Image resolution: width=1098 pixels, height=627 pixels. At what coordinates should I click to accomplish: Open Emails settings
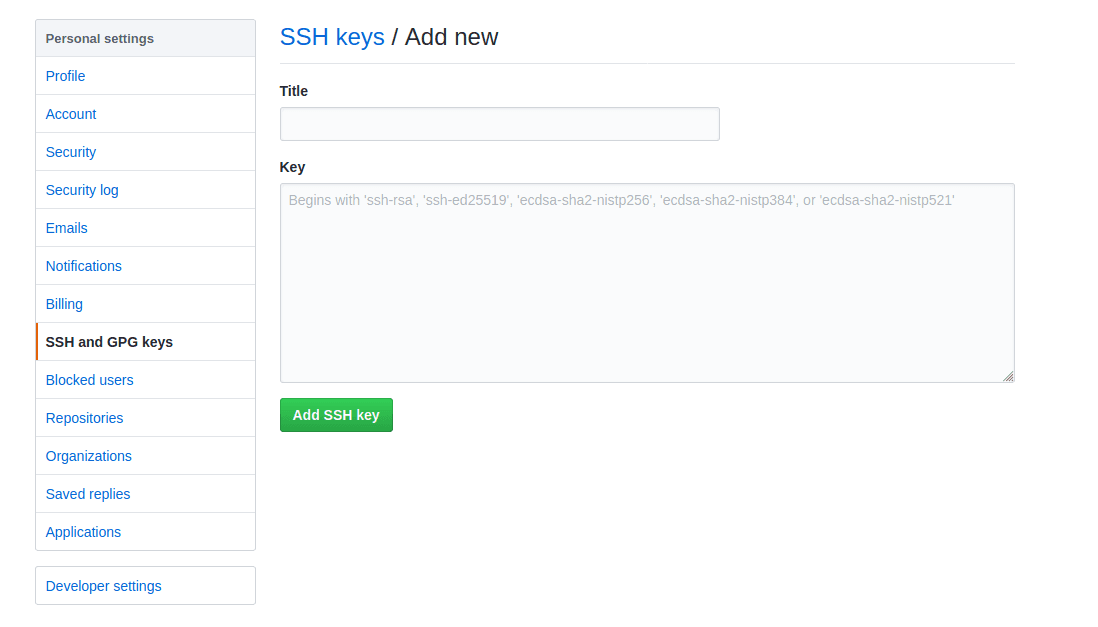[x=67, y=228]
